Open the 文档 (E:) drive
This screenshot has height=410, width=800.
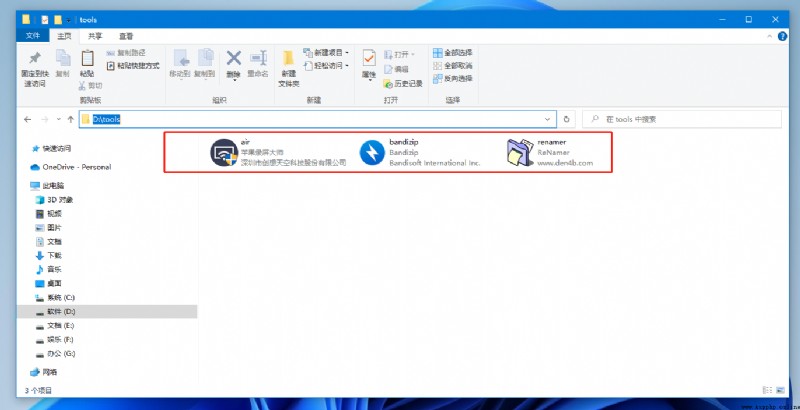pos(55,325)
